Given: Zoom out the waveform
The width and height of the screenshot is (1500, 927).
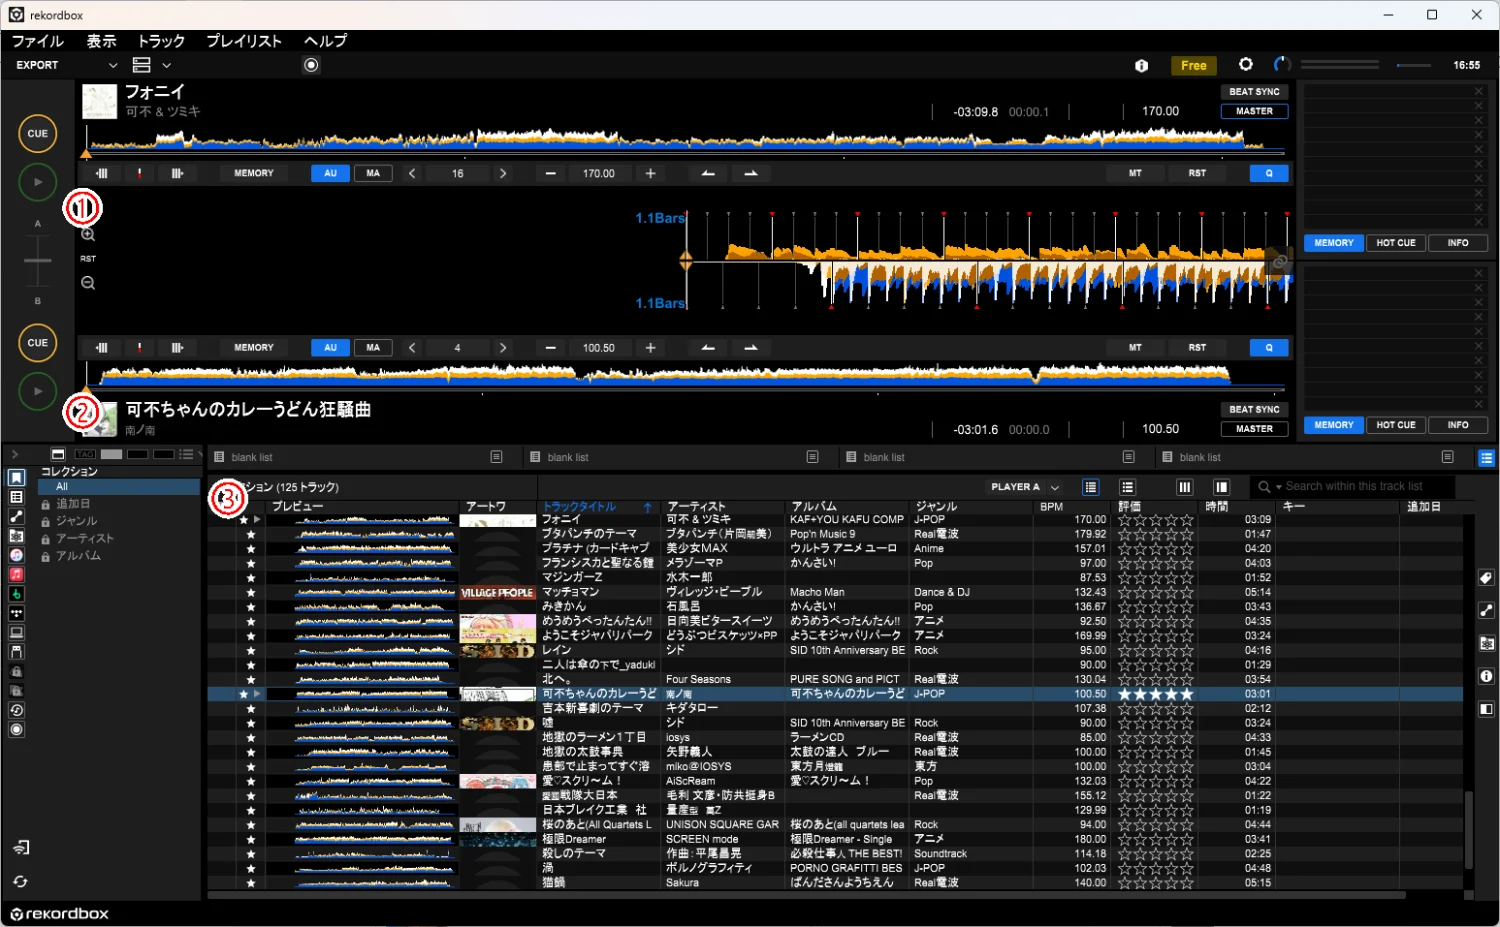Looking at the screenshot, I should tap(88, 283).
